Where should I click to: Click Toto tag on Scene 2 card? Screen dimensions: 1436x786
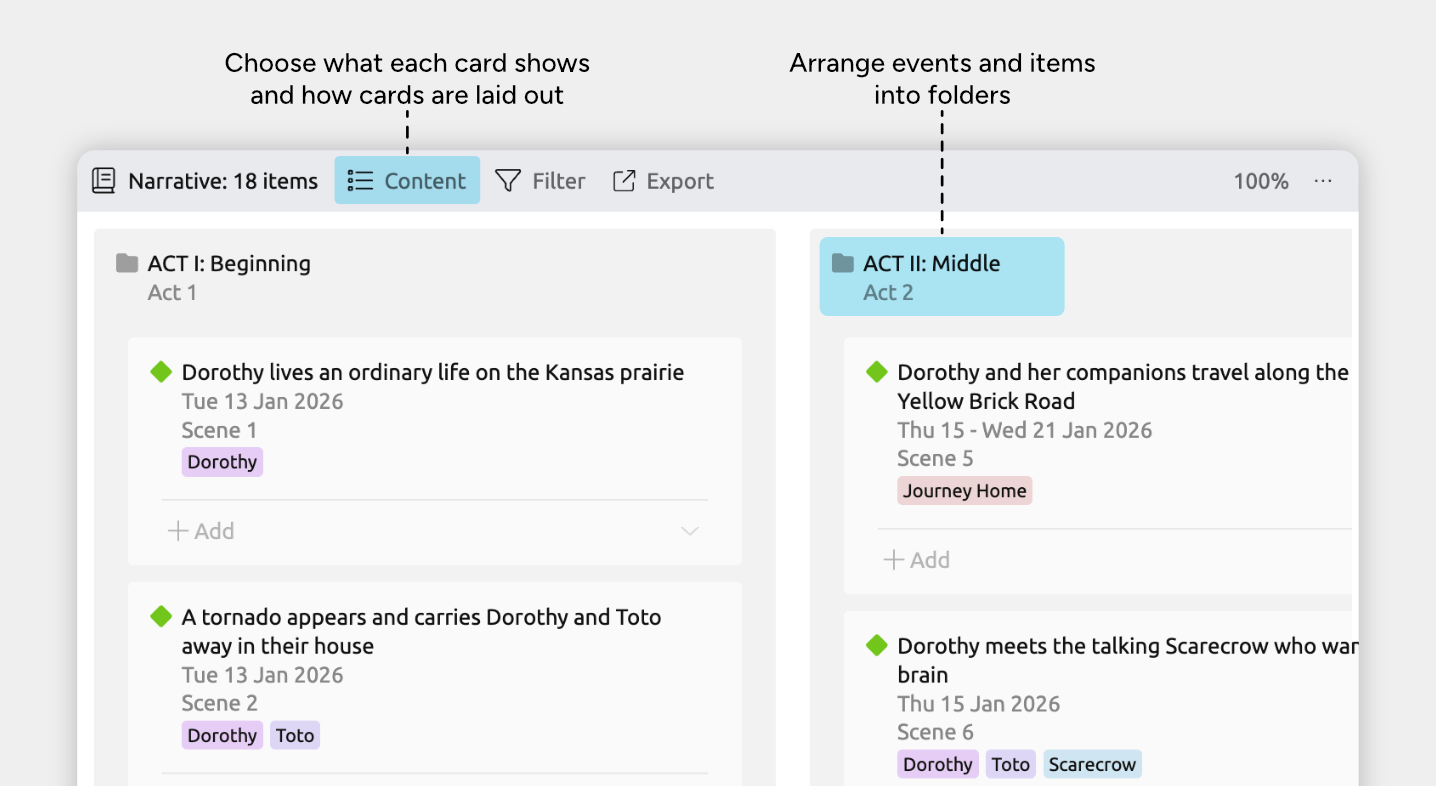295,735
